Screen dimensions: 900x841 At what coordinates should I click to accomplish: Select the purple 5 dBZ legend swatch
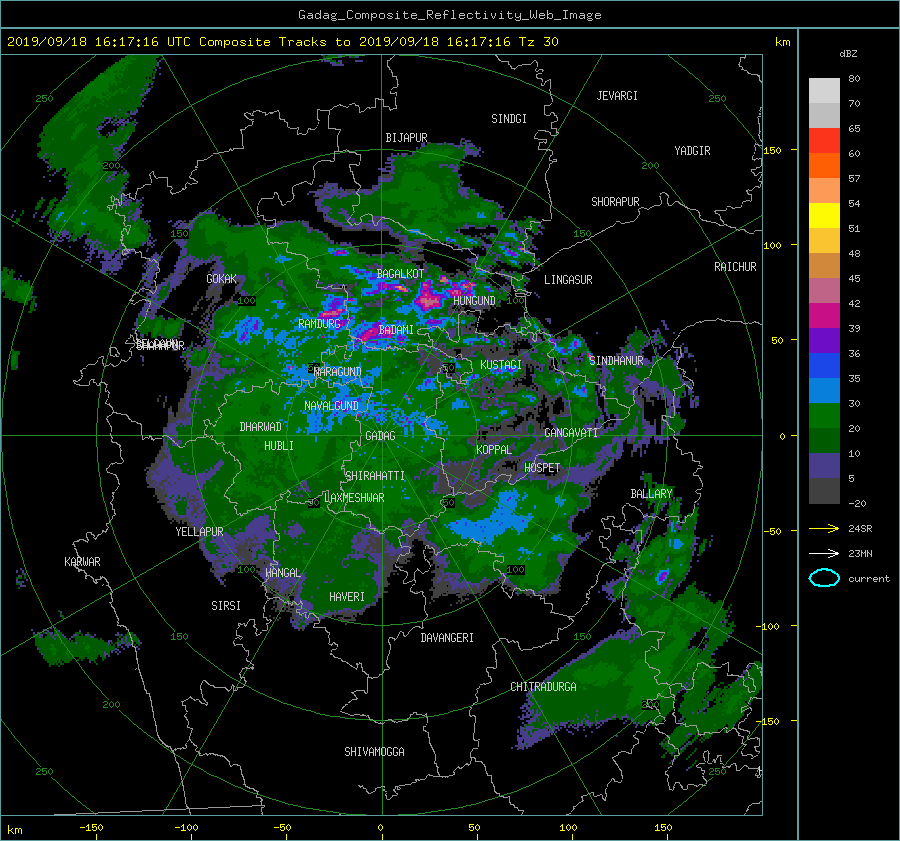pos(824,466)
